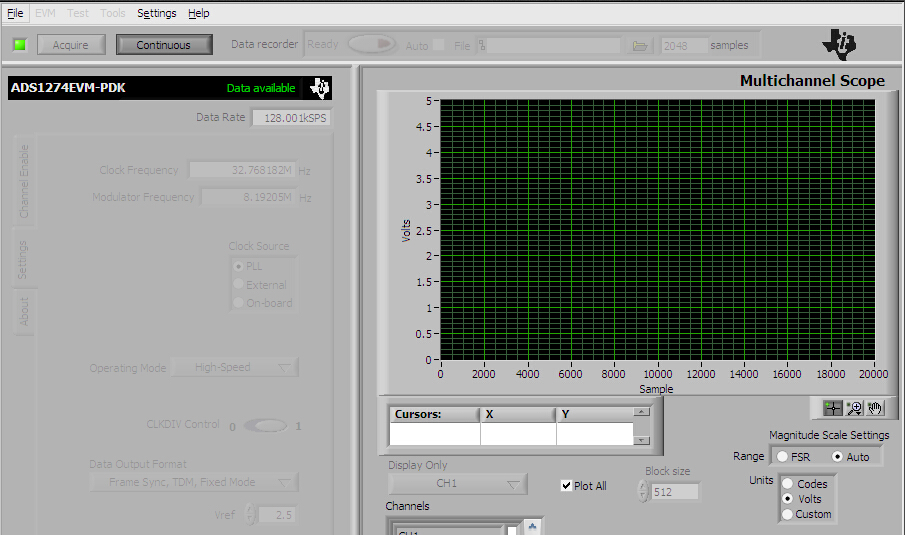The width and height of the screenshot is (905, 535).
Task: Choose Codes as the units
Action: (x=787, y=484)
